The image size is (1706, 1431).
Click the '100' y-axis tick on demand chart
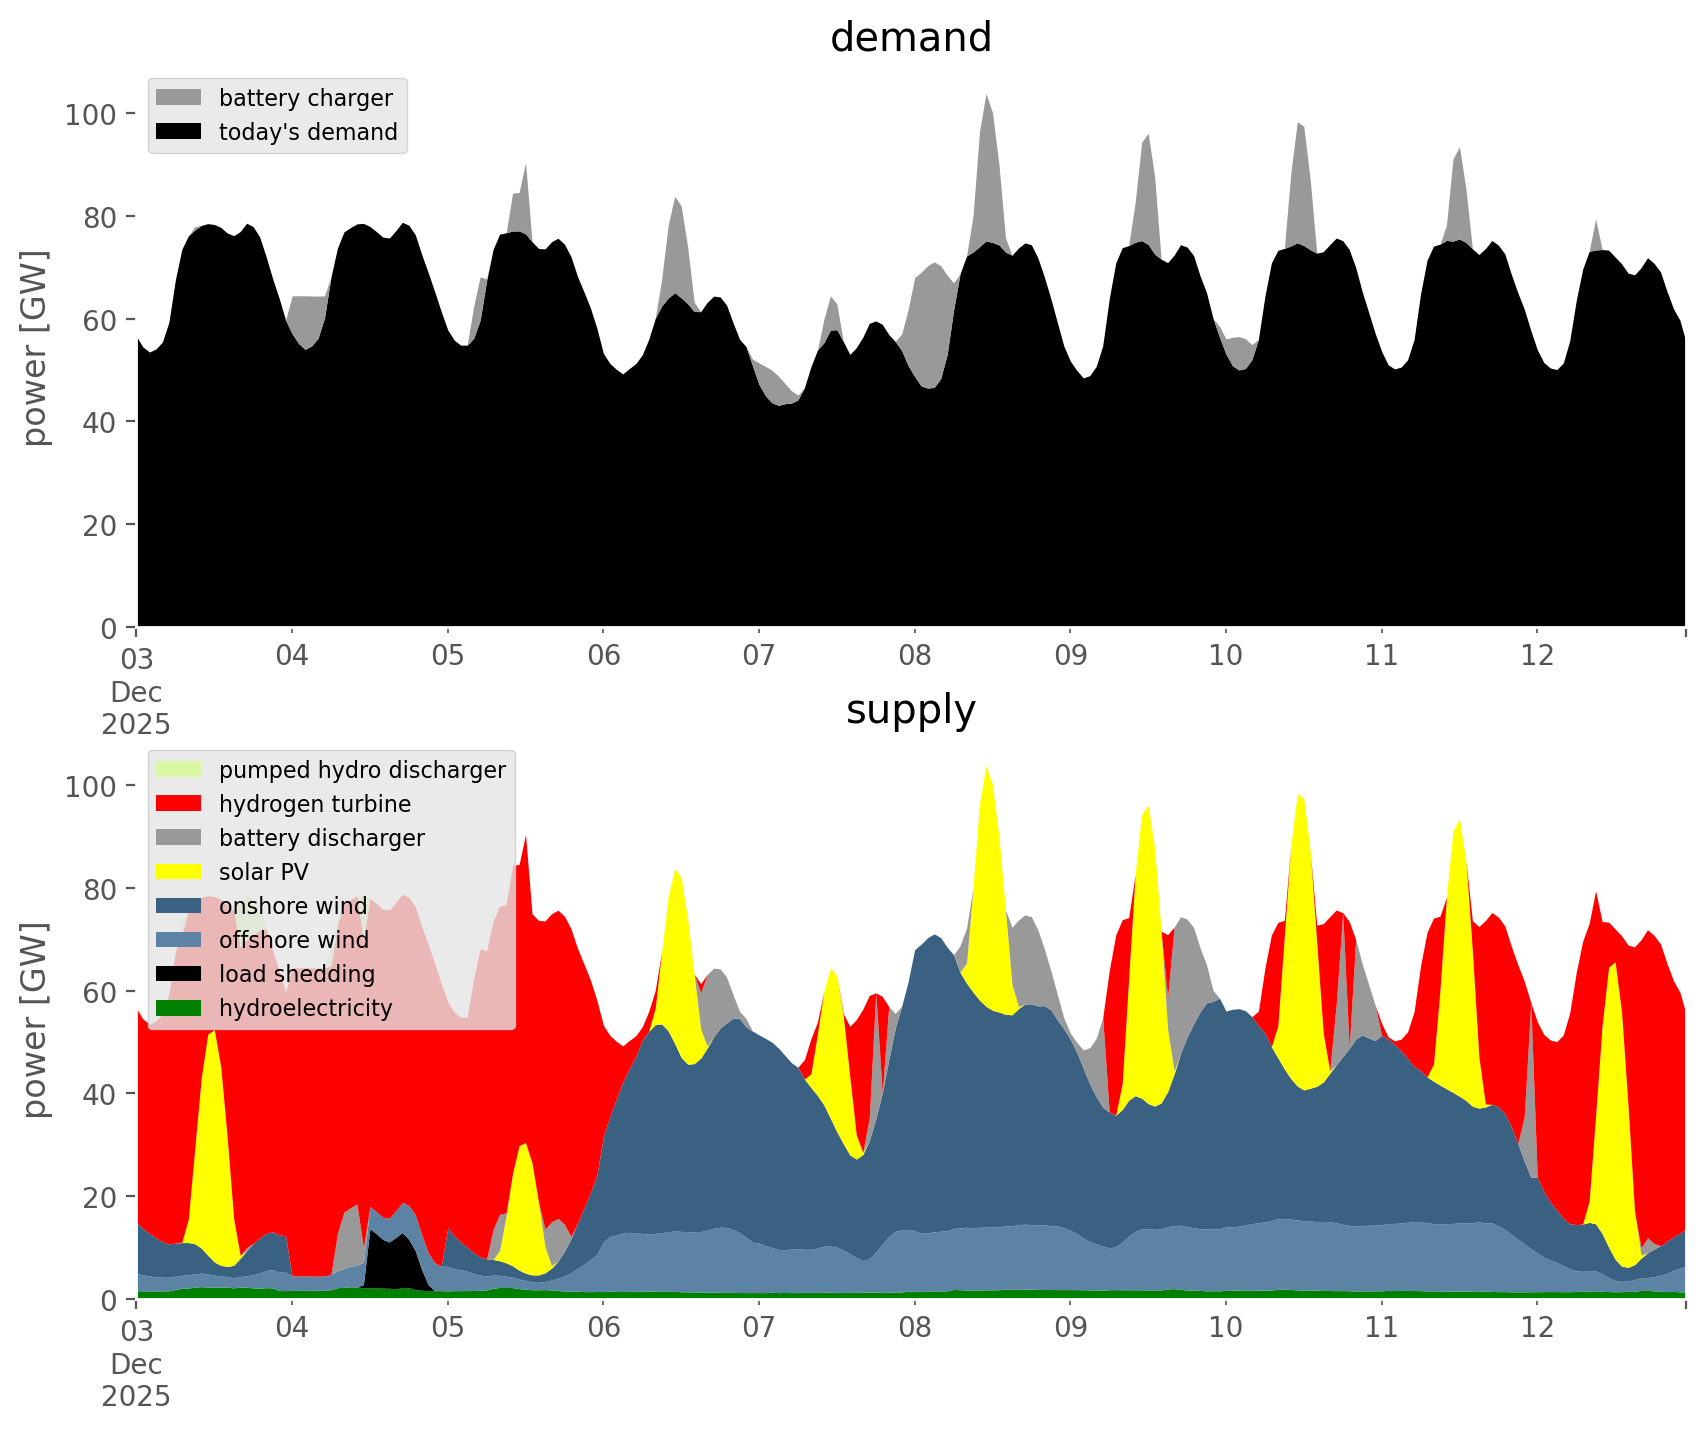91,114
